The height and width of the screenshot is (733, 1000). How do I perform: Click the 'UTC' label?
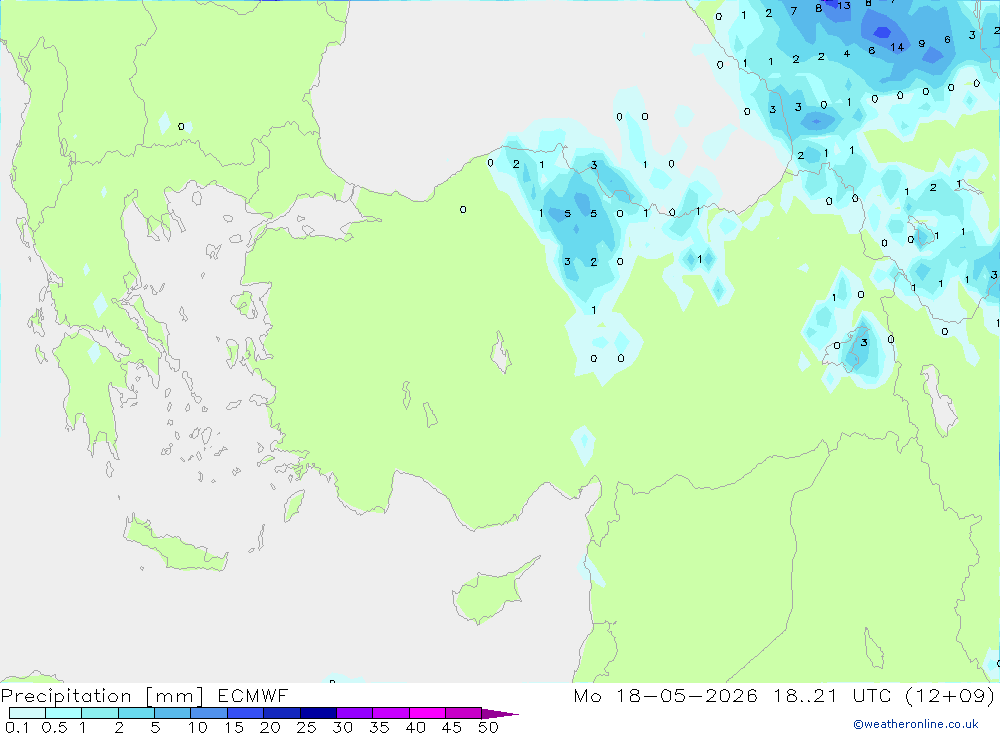(872, 695)
